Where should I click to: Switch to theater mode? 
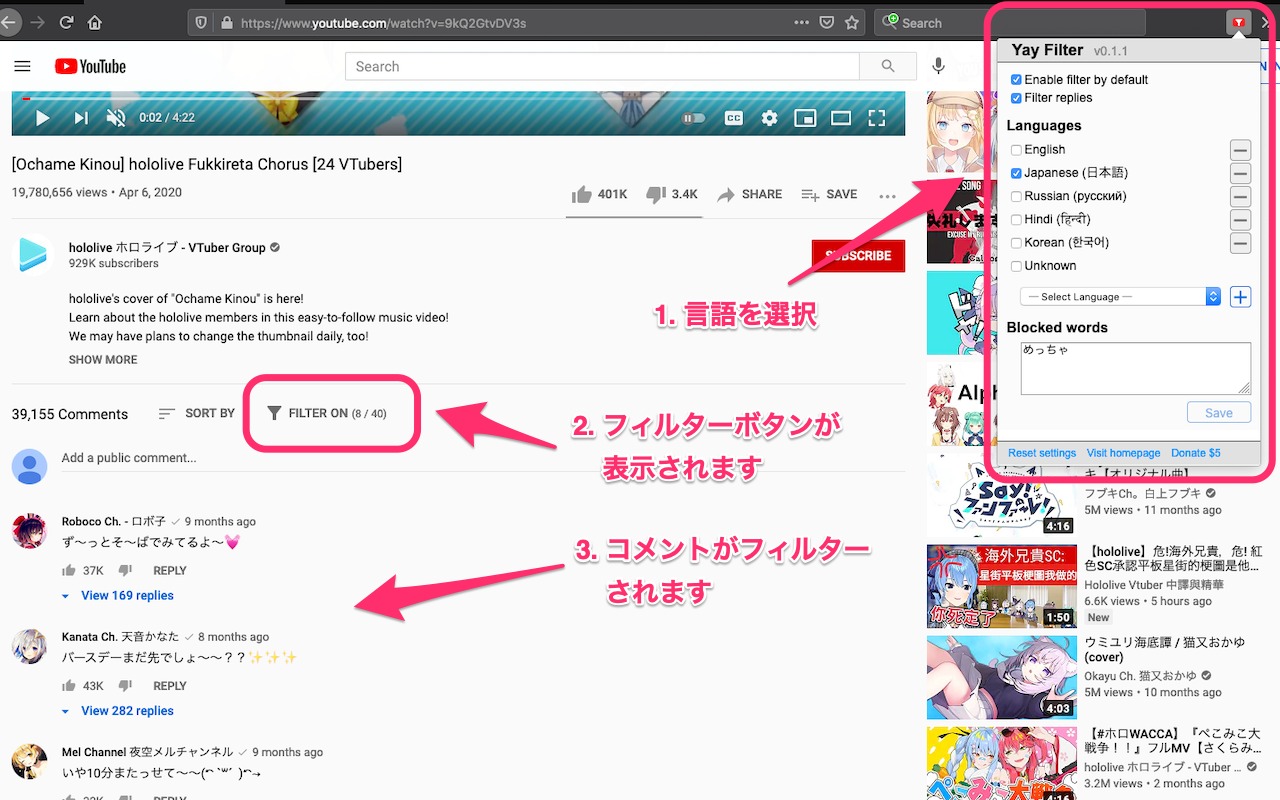pyautogui.click(x=841, y=118)
